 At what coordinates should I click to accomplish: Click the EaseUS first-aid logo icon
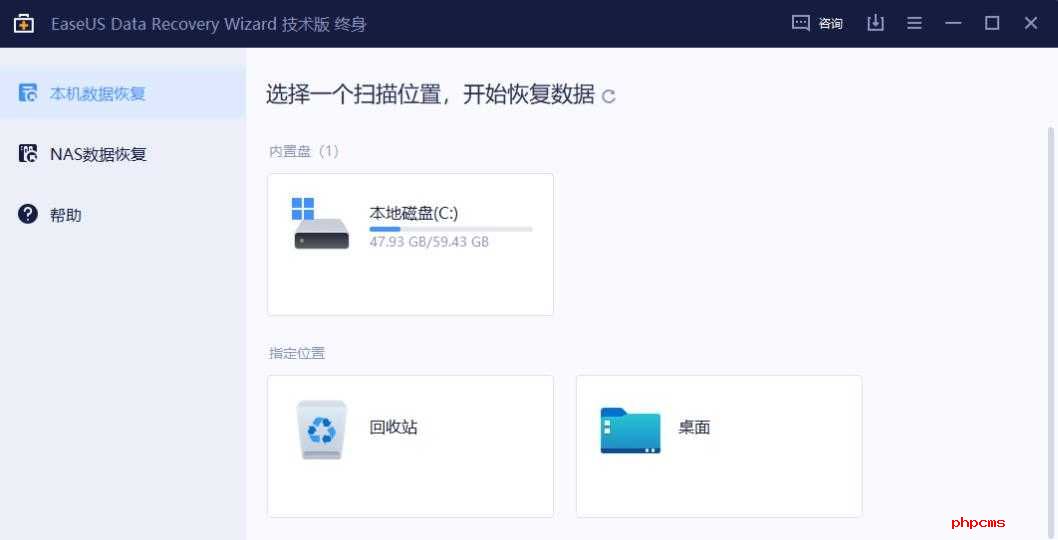click(x=24, y=24)
